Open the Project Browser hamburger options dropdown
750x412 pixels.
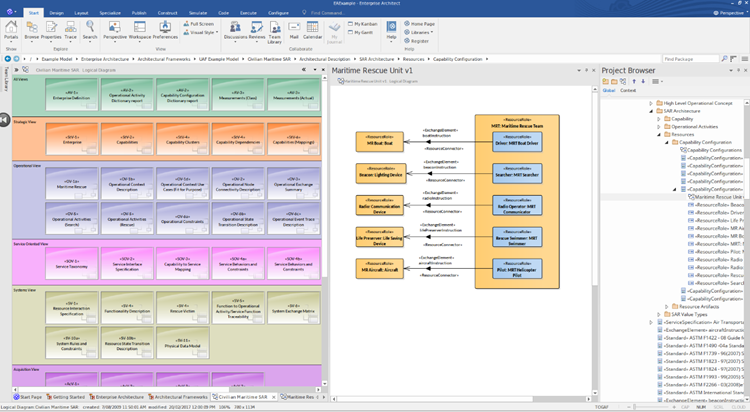[658, 81]
